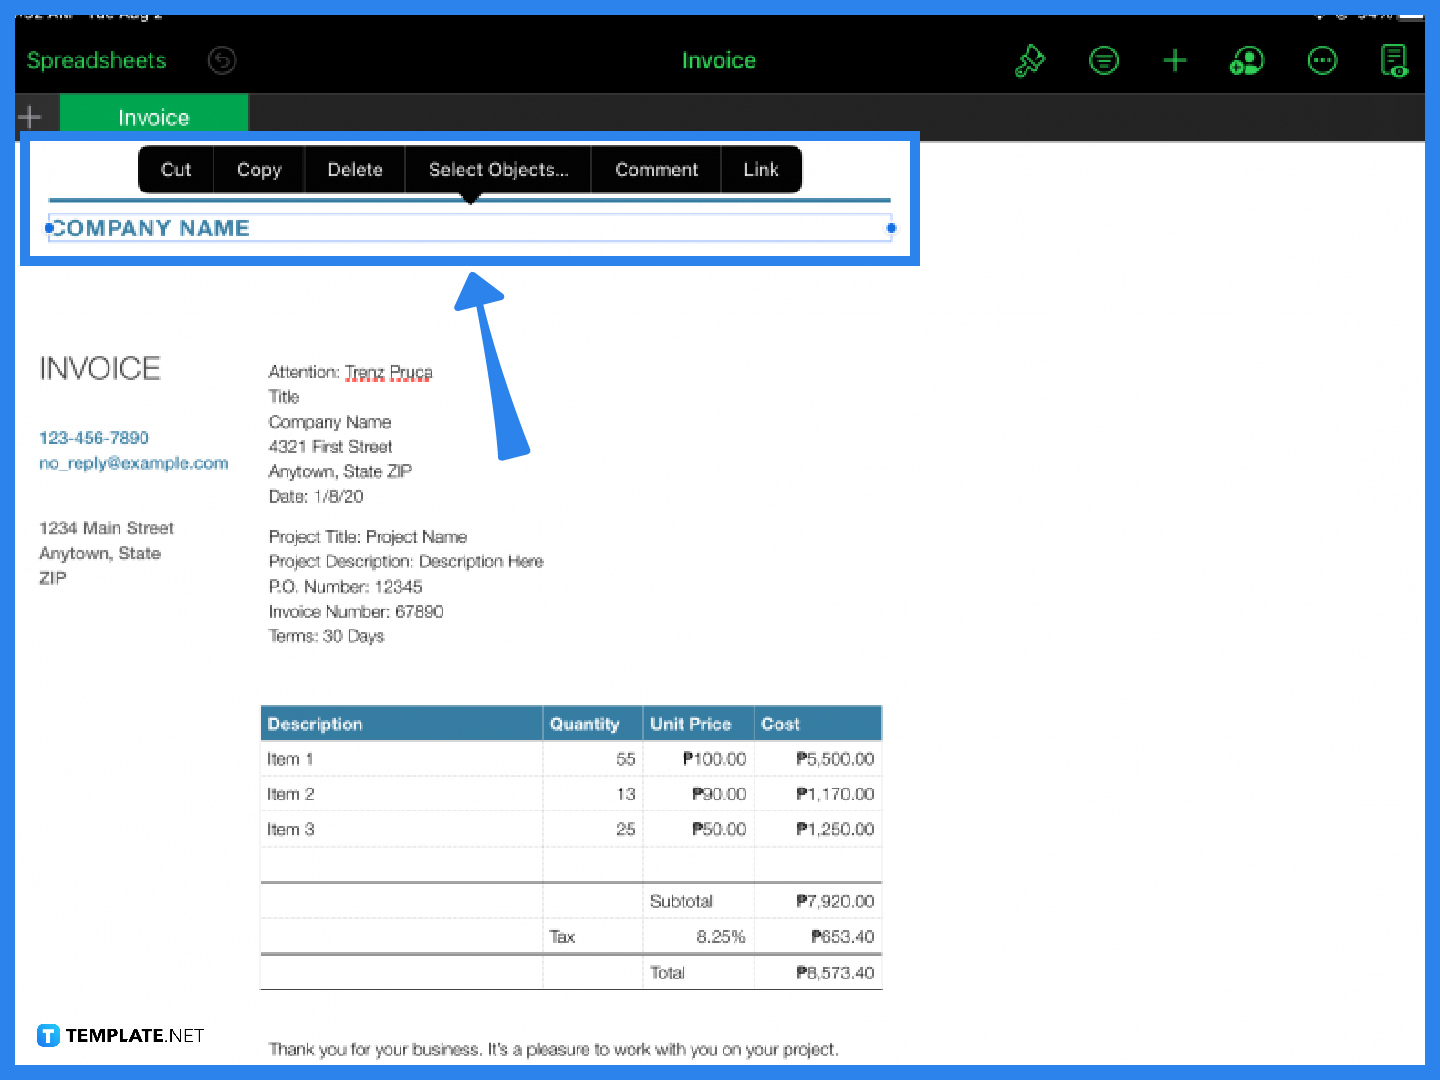This screenshot has height=1080, width=1440.
Task: Add a Comment via the popup menu
Action: coord(656,169)
